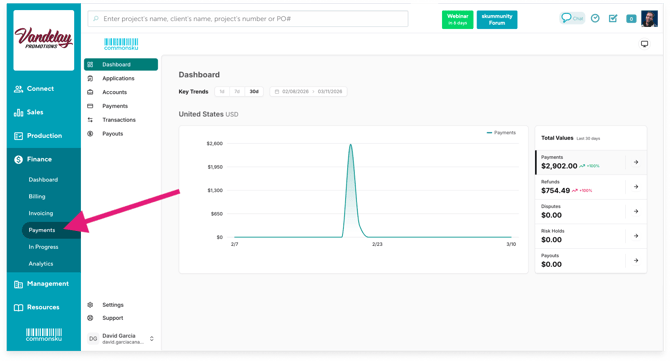This screenshot has height=361, width=670.
Task: Open the Production checklist icon
Action: pos(18,136)
